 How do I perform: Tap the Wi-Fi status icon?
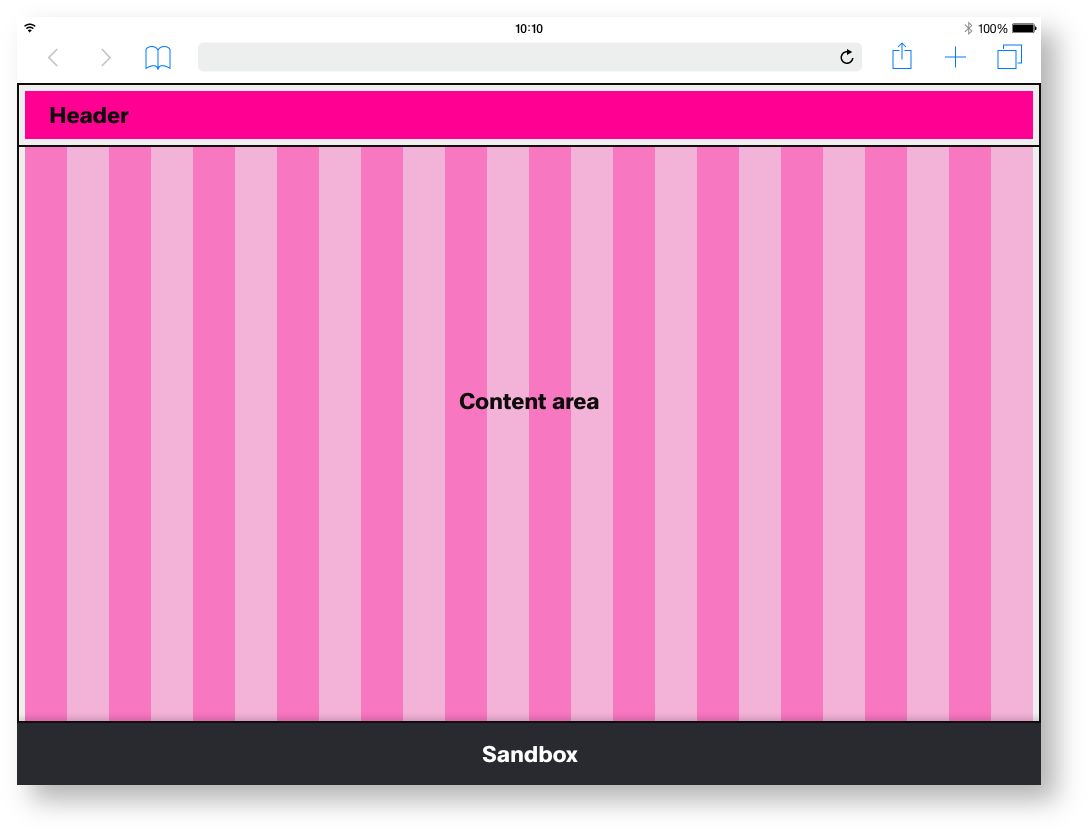click(30, 28)
